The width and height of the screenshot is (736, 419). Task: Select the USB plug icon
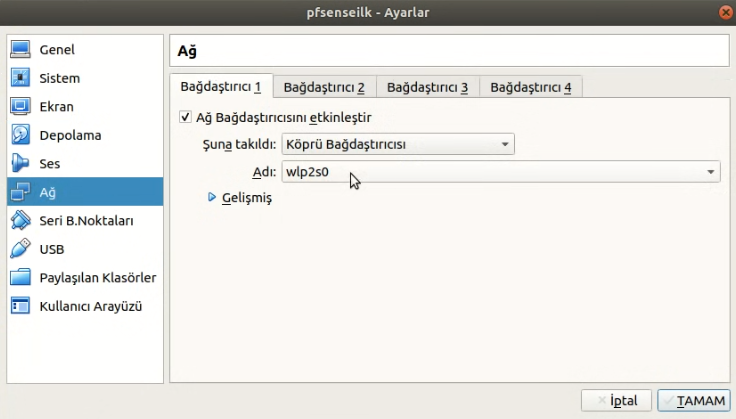[x=20, y=249]
